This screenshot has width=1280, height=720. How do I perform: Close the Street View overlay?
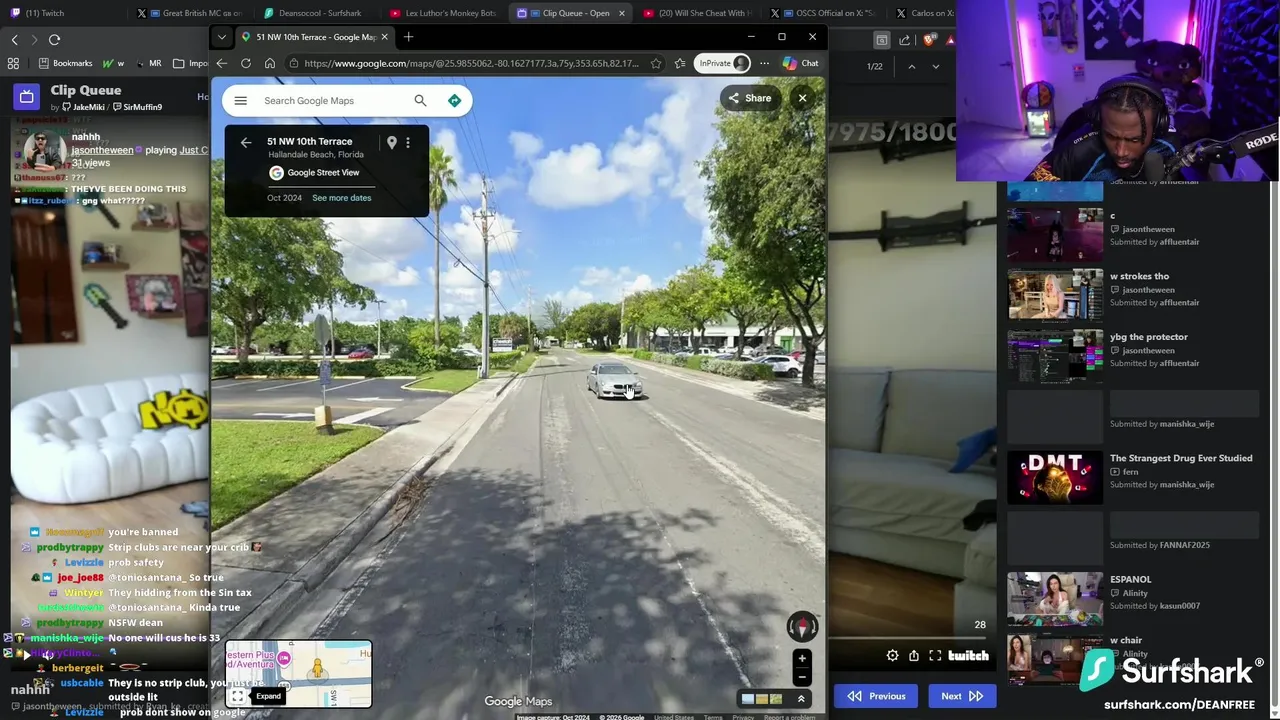[x=802, y=98]
